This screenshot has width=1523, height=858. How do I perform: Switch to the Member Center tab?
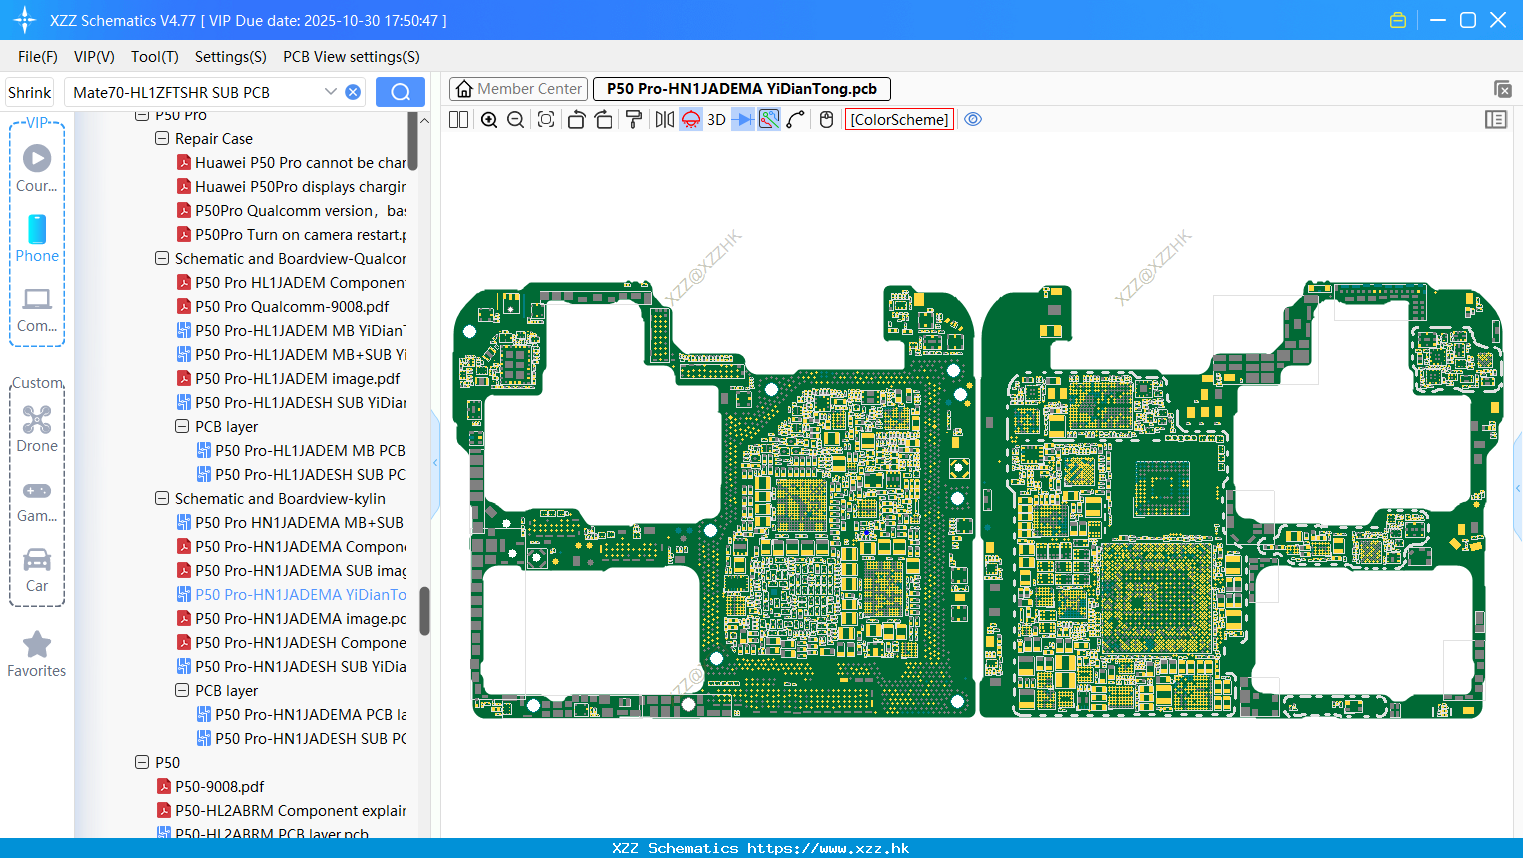(518, 89)
